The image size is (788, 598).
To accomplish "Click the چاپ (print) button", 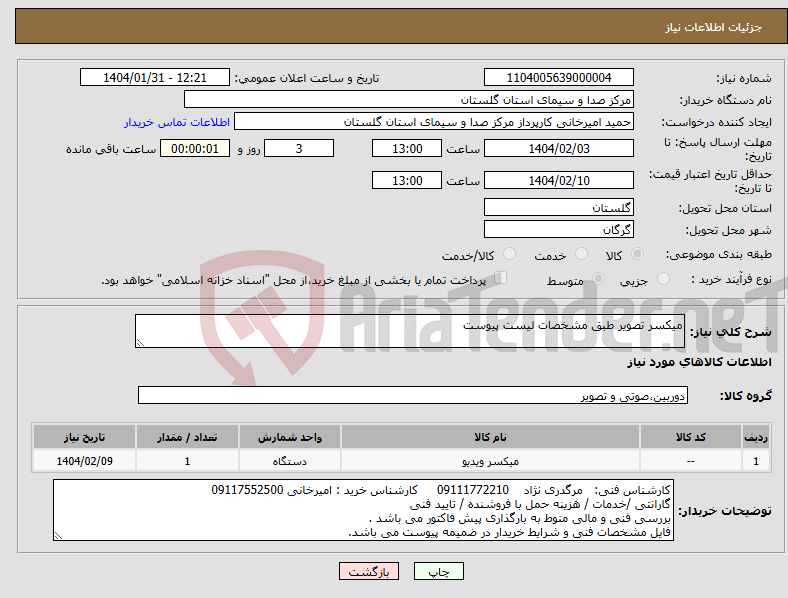I will (x=438, y=571).
